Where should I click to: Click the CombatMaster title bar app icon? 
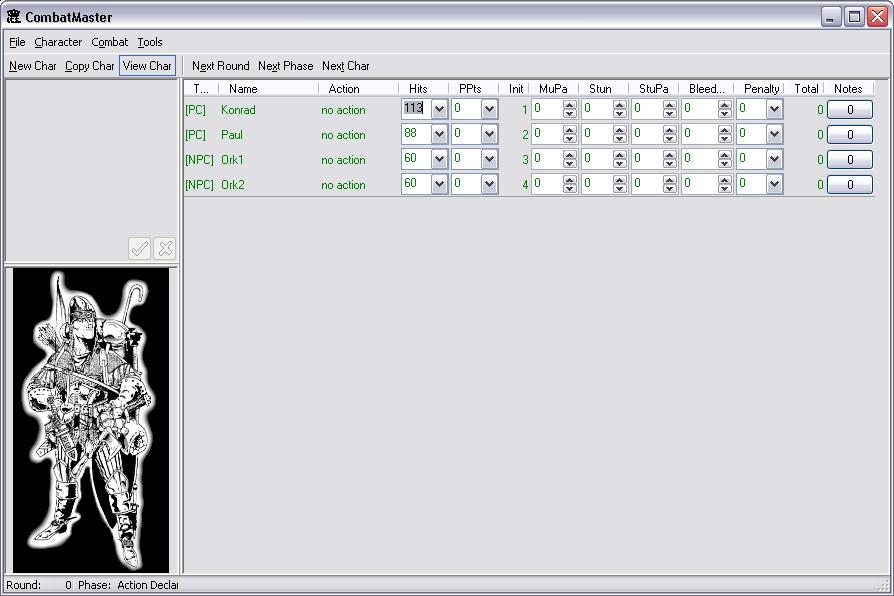point(14,16)
